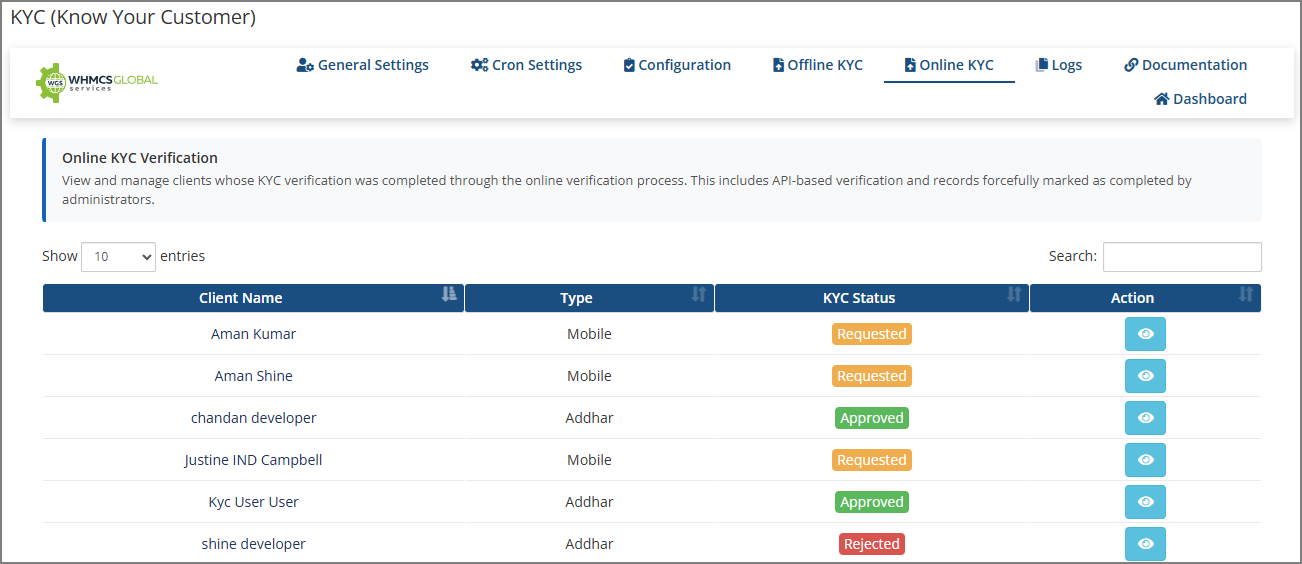1302x564 pixels.
Task: Switch to the Cron Settings tab
Action: (526, 65)
